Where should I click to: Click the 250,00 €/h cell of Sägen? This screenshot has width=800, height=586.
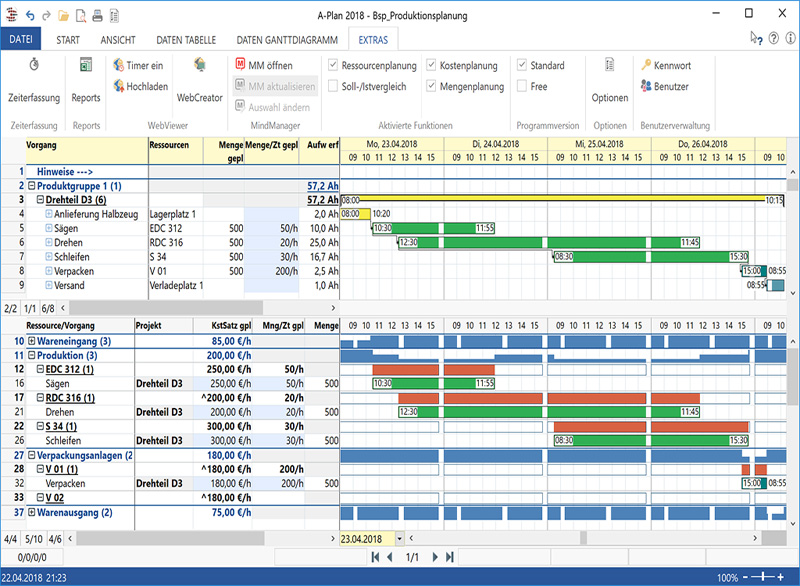pyautogui.click(x=222, y=384)
